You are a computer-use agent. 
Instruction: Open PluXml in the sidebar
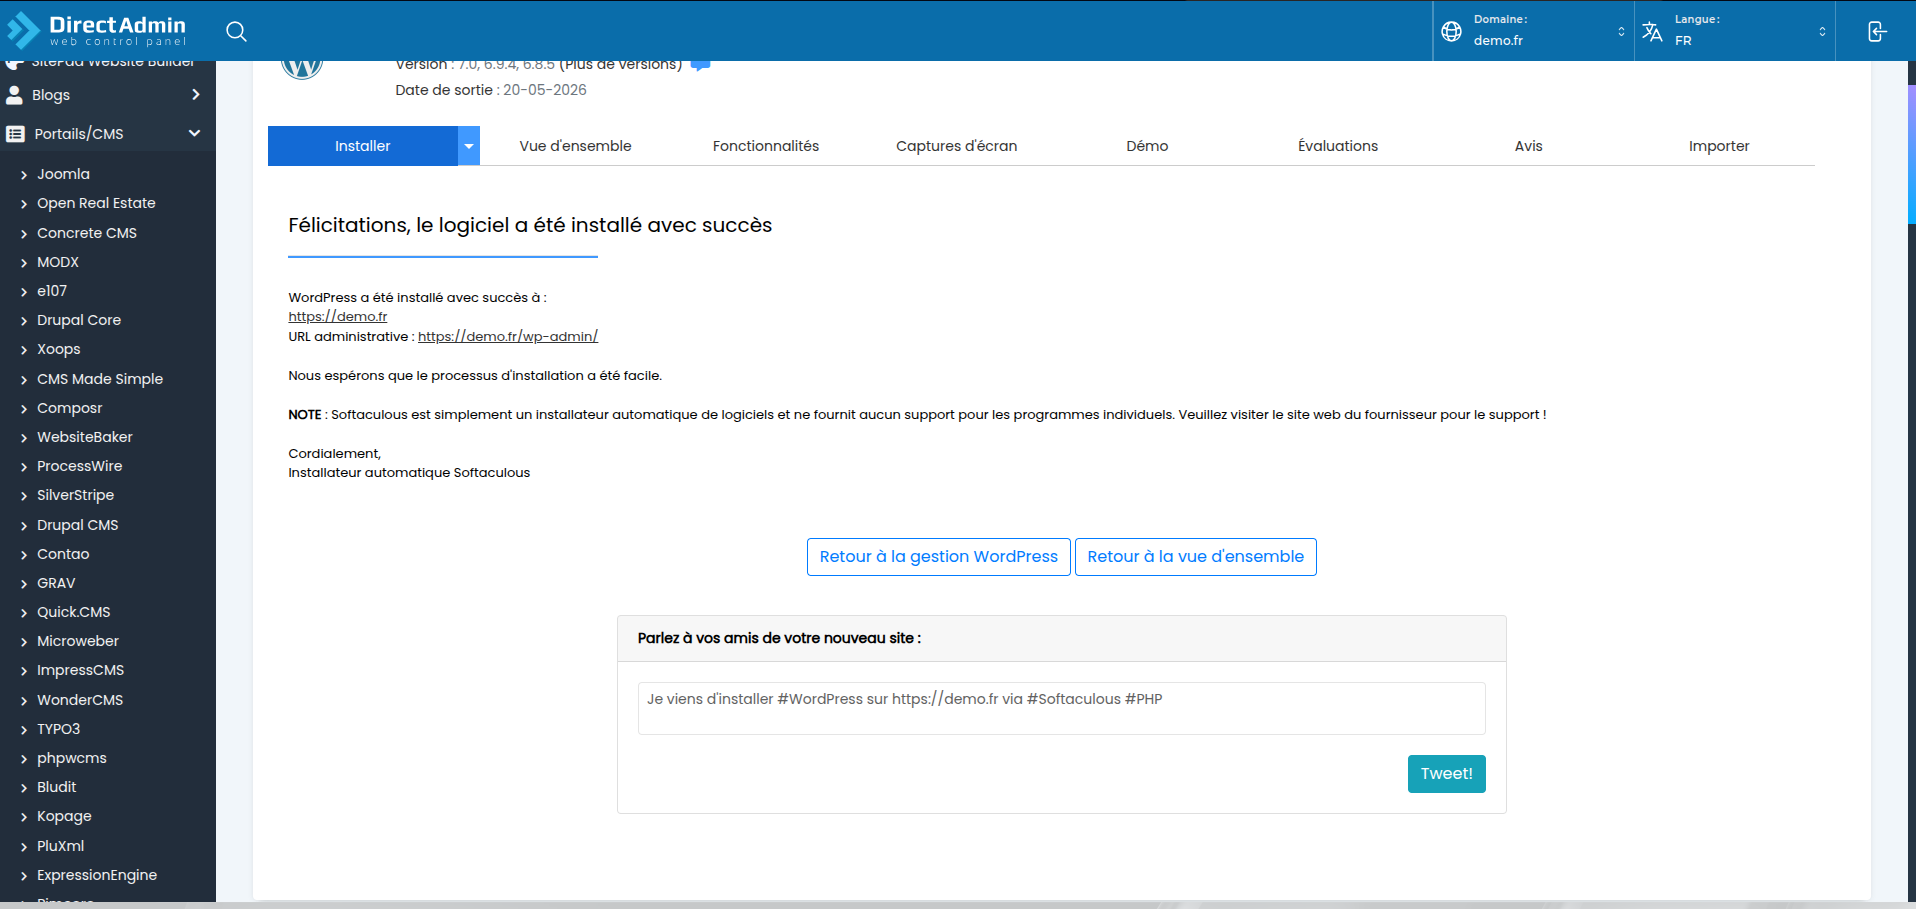click(61, 846)
